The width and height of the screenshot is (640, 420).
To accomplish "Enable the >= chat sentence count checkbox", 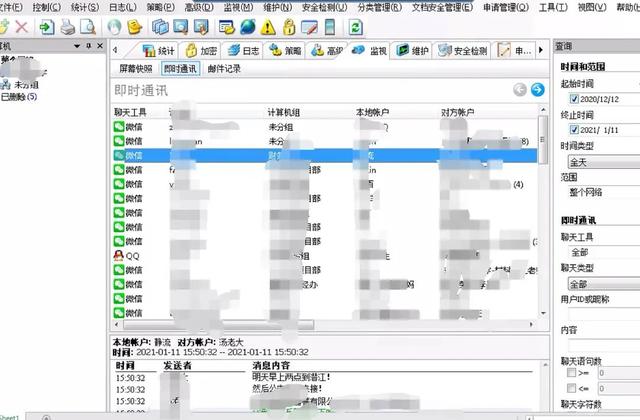I will pyautogui.click(x=572, y=372).
